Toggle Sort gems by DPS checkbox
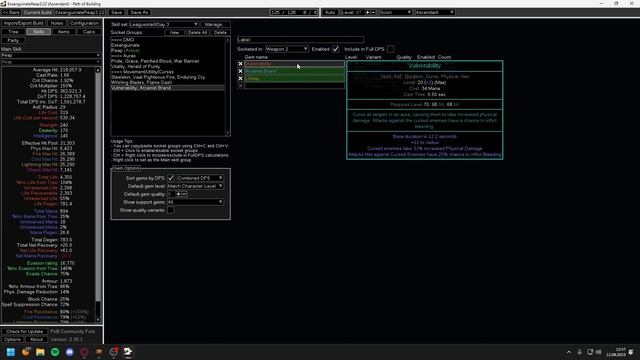 (171, 178)
